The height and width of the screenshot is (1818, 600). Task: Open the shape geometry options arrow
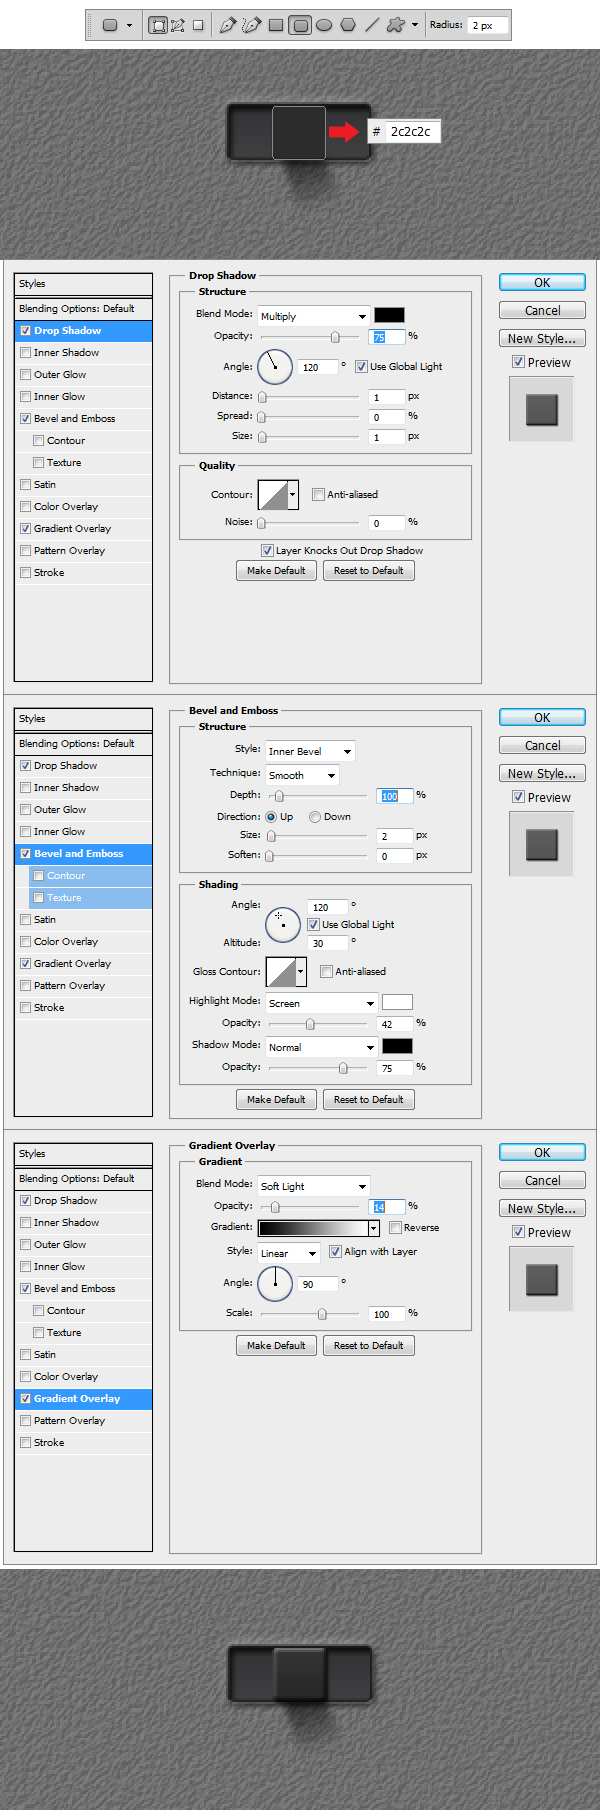coord(415,25)
